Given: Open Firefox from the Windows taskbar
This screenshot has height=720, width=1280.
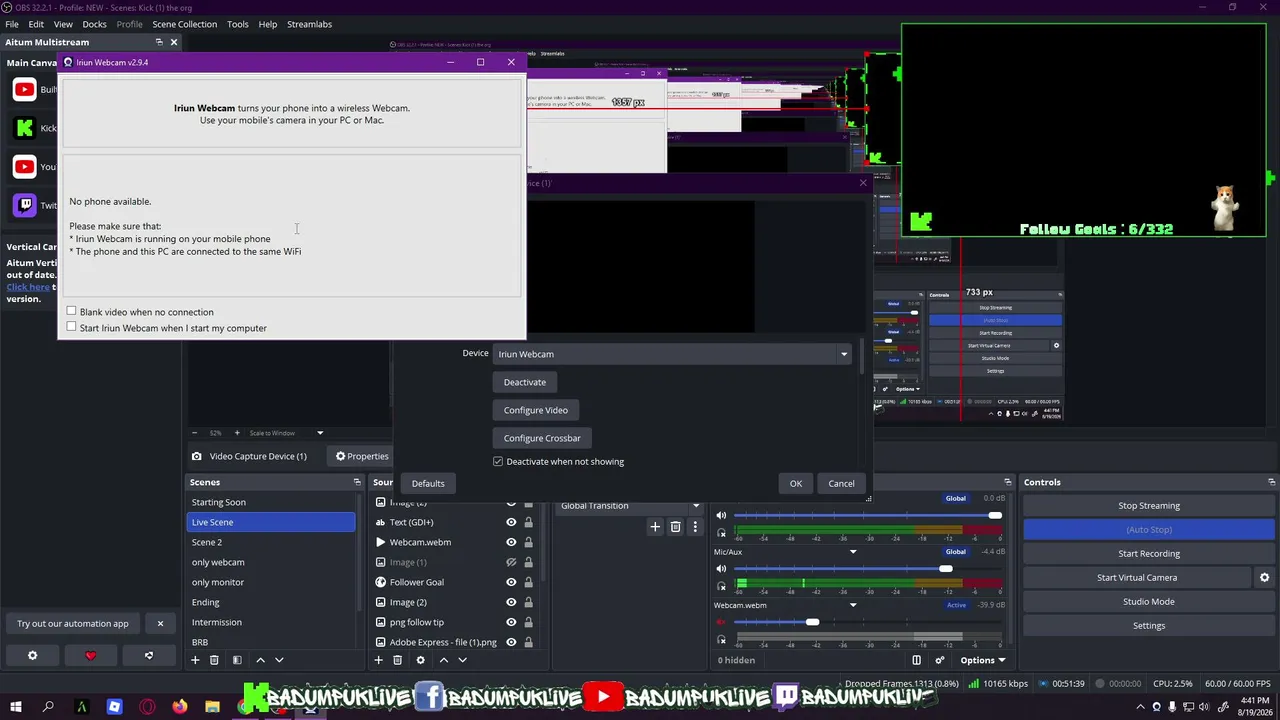Looking at the screenshot, I should [180, 707].
